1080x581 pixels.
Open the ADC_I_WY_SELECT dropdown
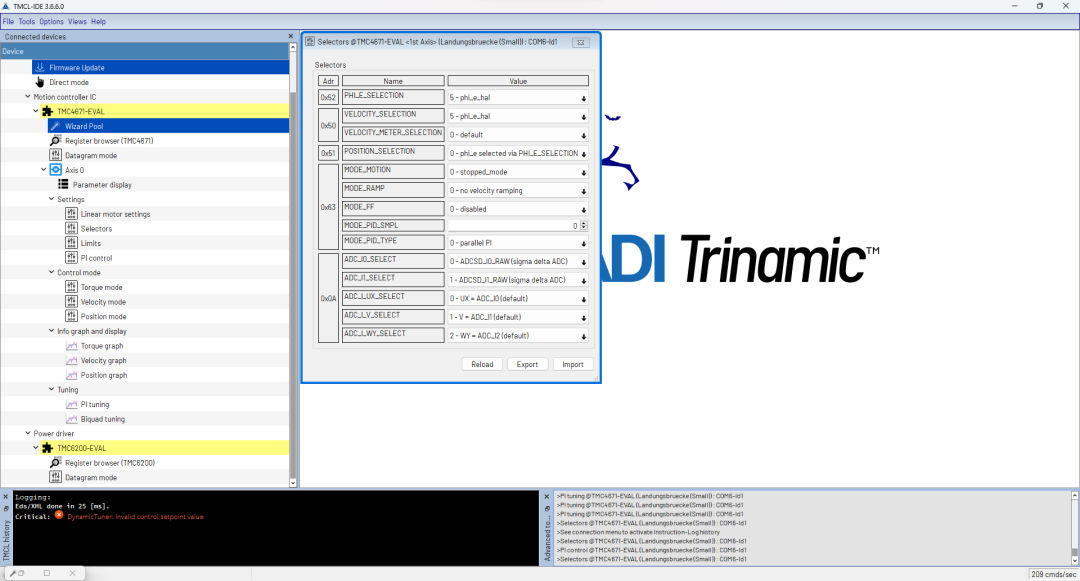click(x=518, y=336)
